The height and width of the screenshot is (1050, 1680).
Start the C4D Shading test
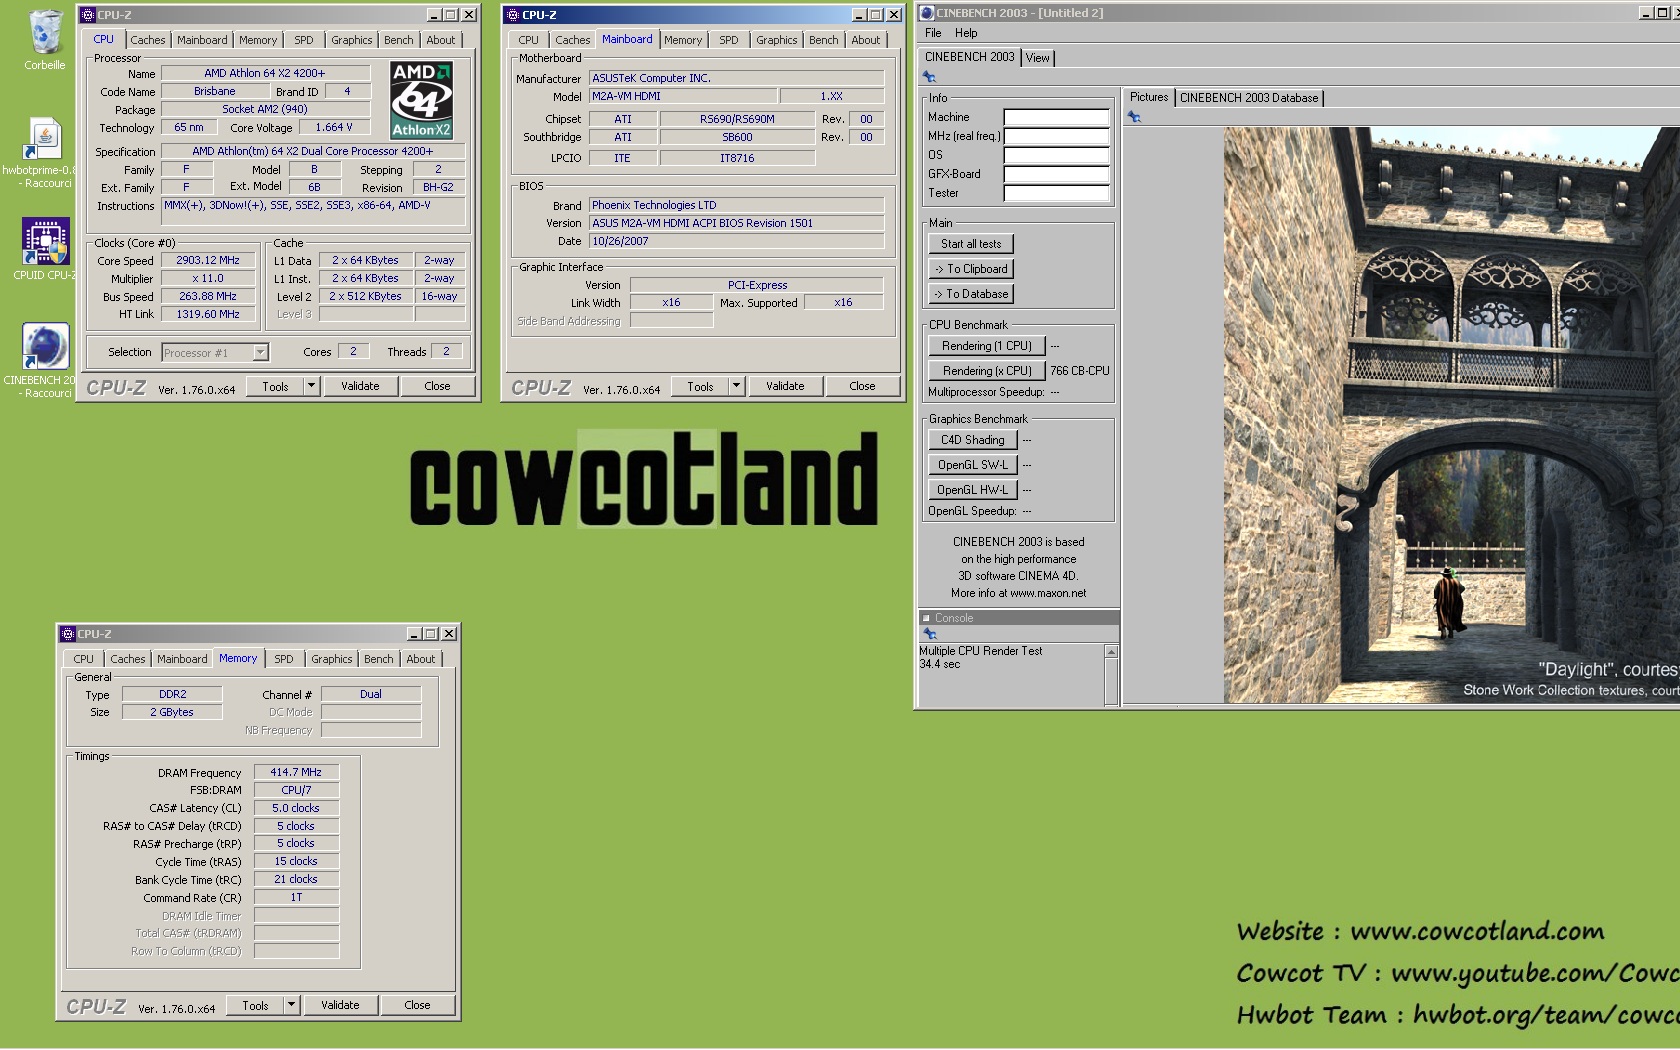click(973, 440)
